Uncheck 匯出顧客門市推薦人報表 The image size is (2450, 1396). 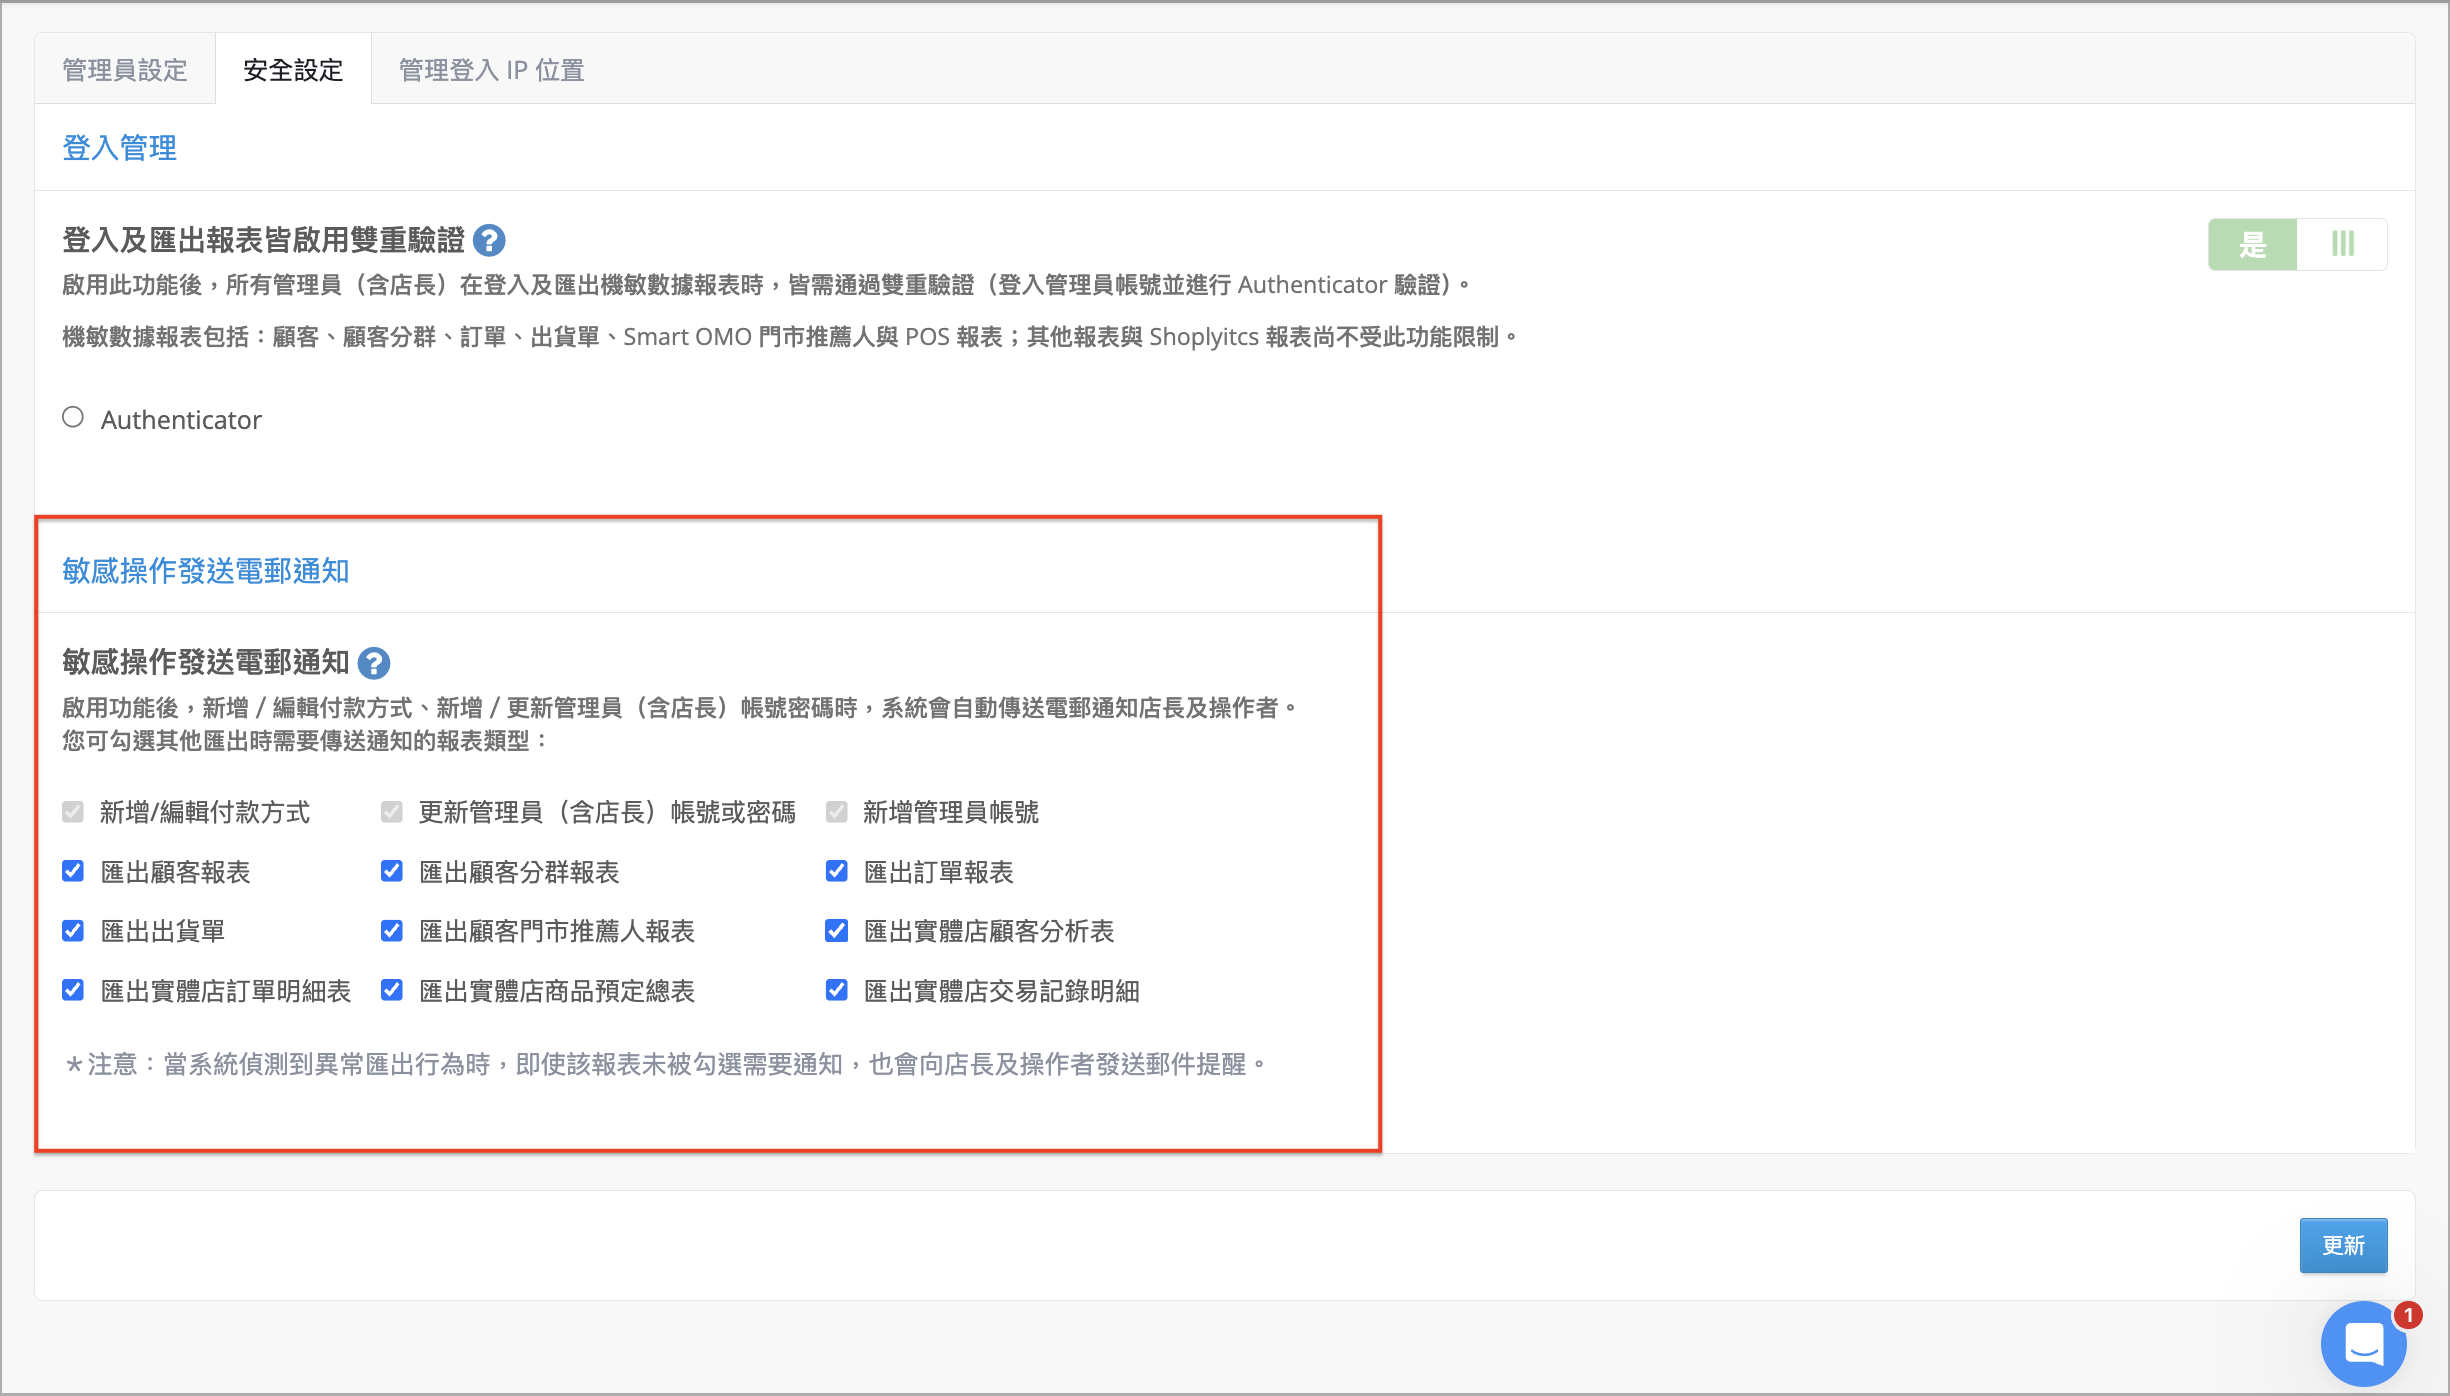[392, 931]
